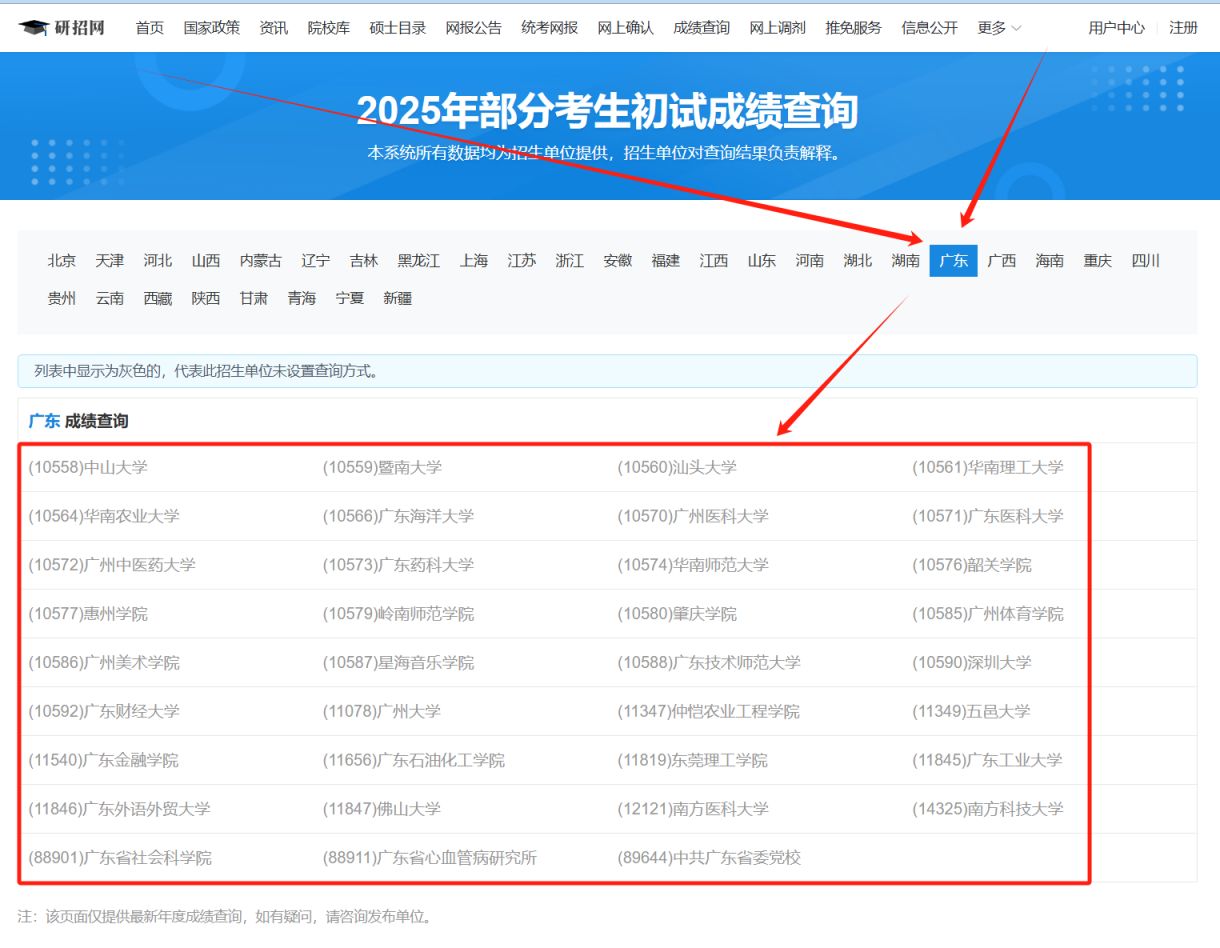Screen dimensions: 1220x948
Task: Open (10558)中山大学 entry
Action: [x=88, y=467]
